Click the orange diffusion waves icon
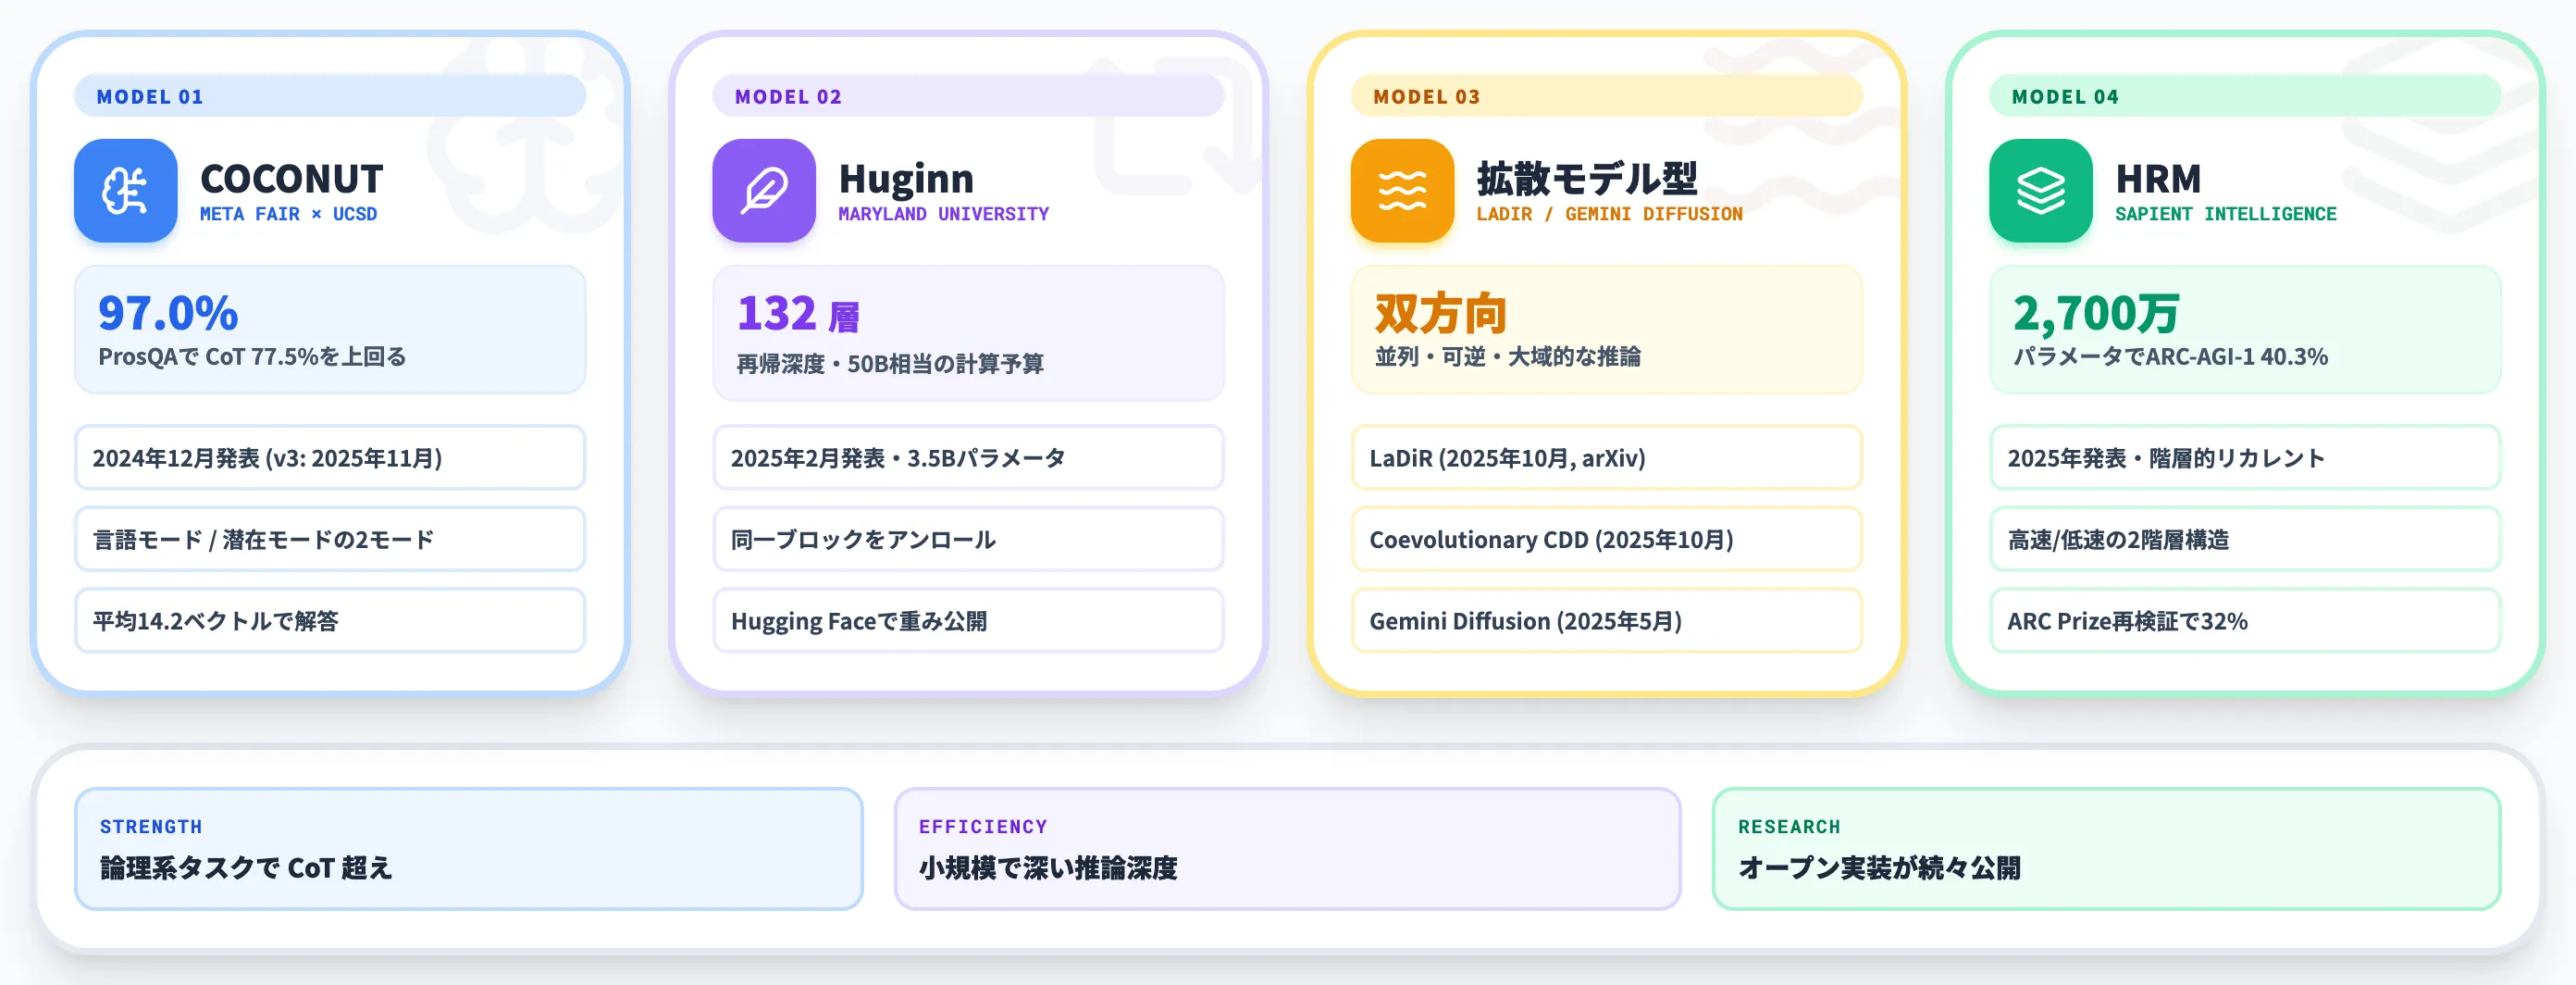This screenshot has height=985, width=2576. (1402, 190)
